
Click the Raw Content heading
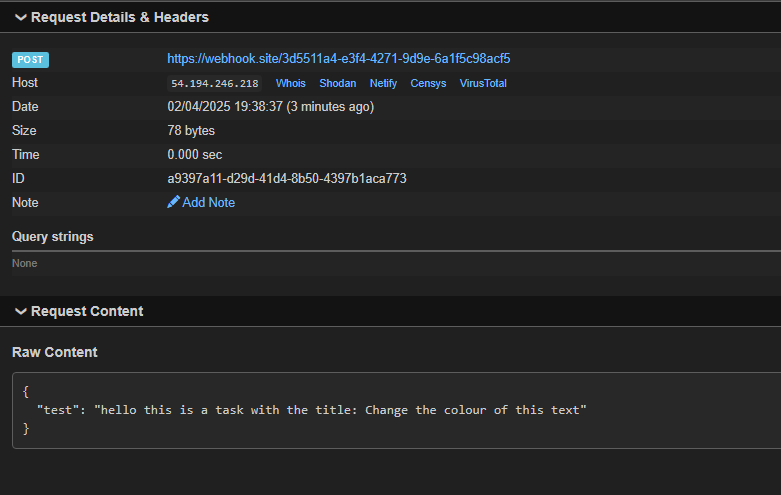(55, 352)
